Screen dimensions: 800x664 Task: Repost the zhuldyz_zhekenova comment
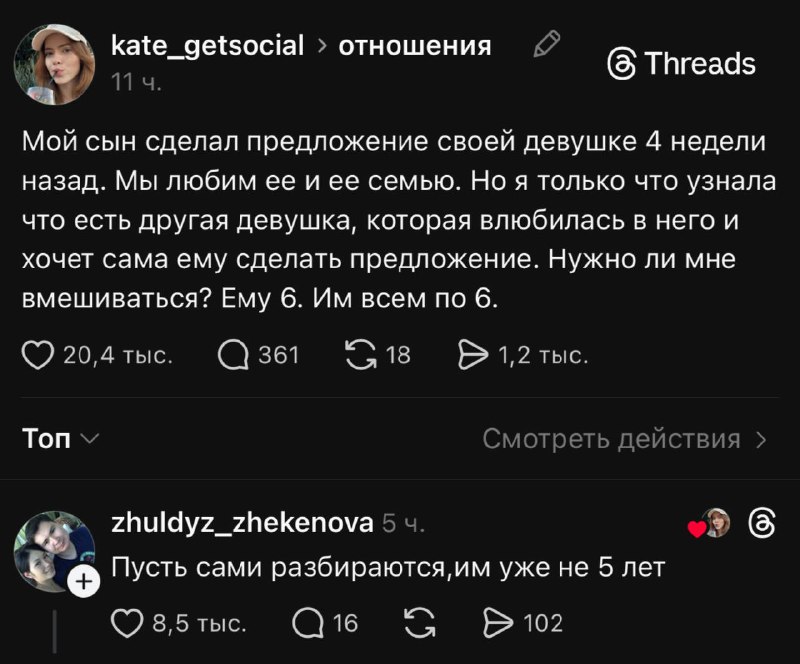point(419,623)
